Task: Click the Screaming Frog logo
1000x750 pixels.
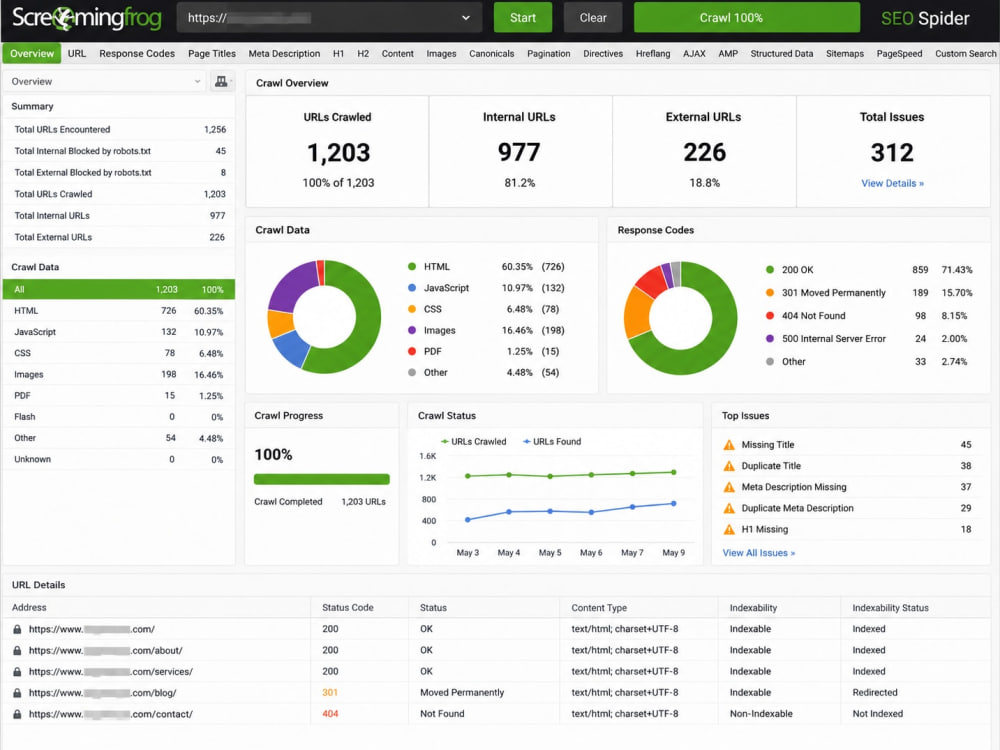Action: tap(87, 18)
